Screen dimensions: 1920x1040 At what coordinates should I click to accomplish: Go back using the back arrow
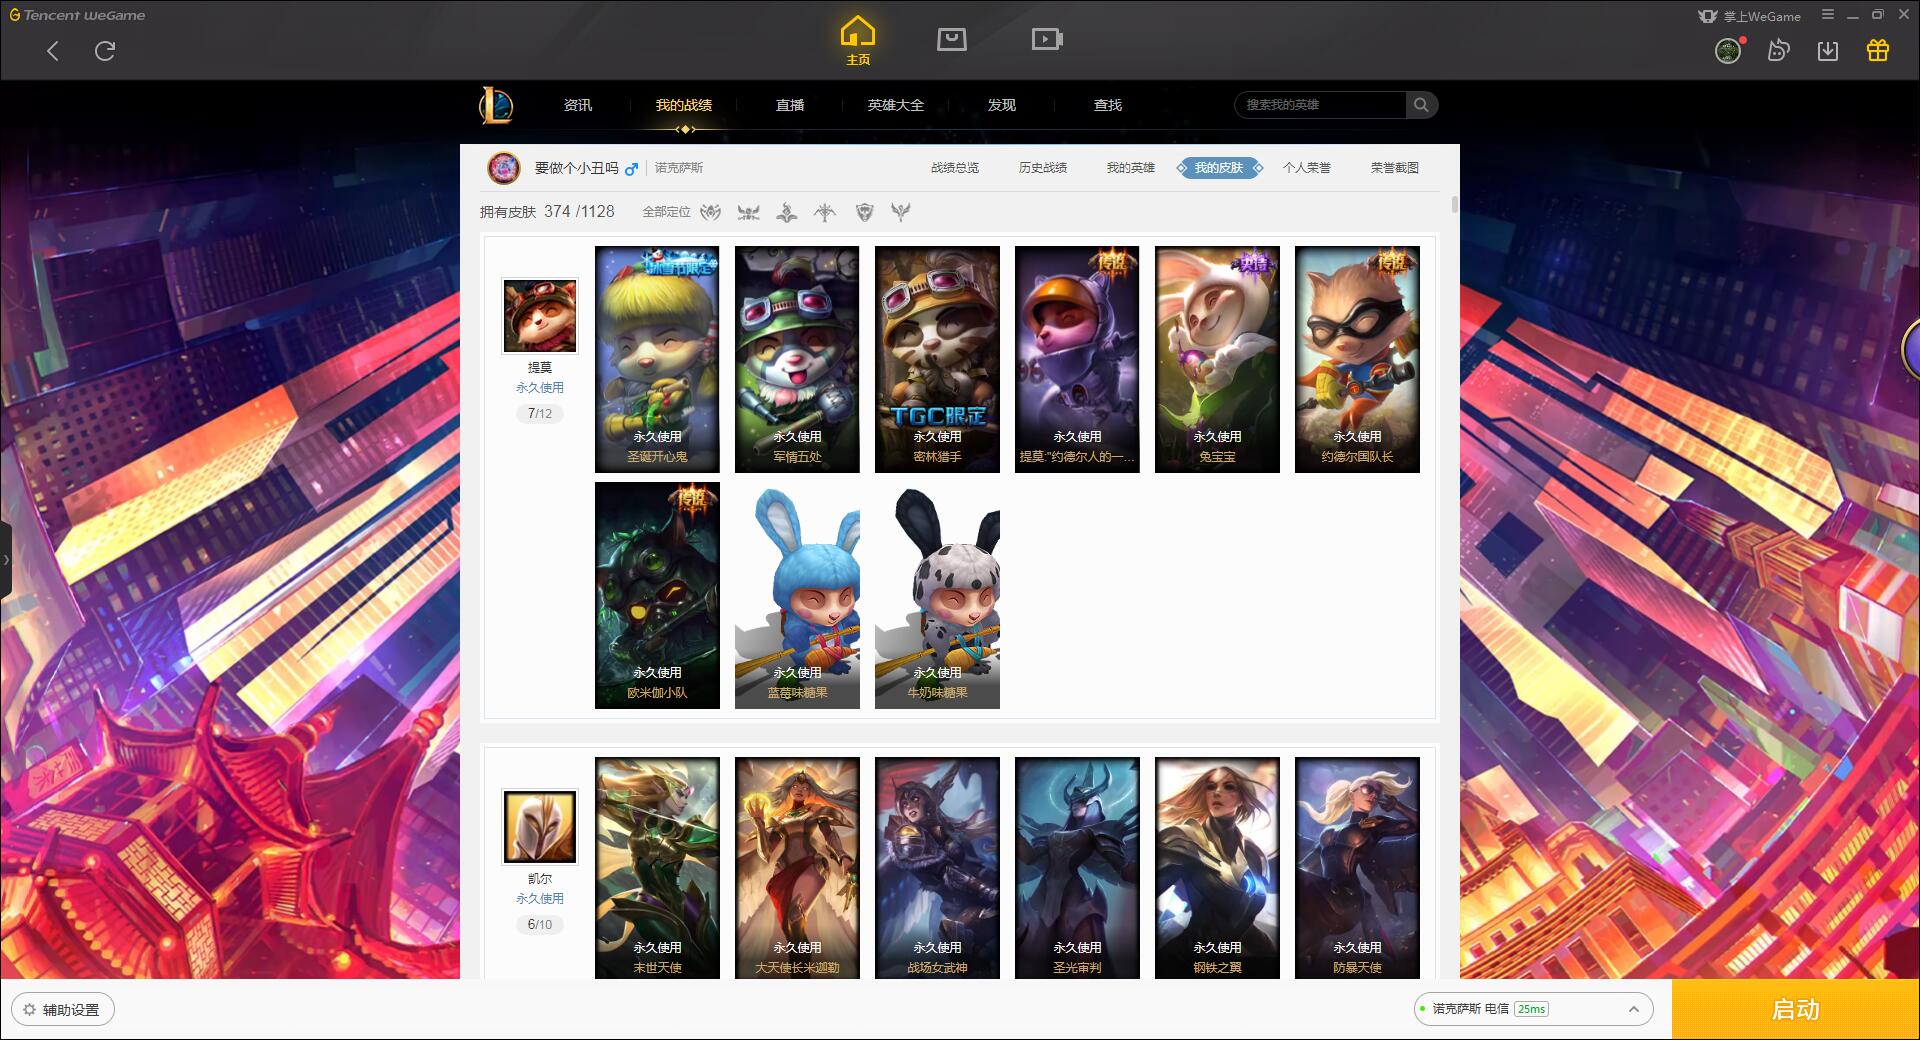[x=53, y=51]
